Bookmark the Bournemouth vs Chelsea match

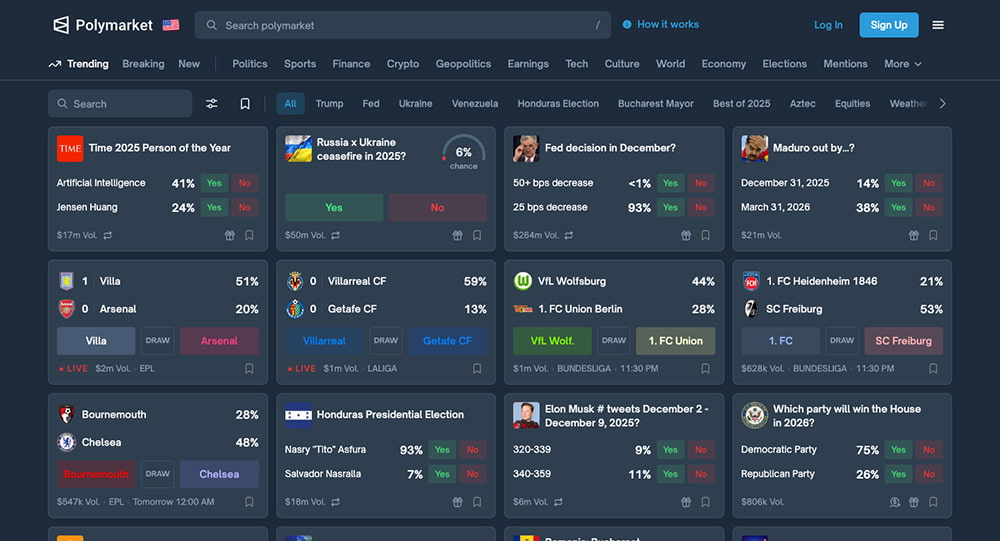(249, 501)
